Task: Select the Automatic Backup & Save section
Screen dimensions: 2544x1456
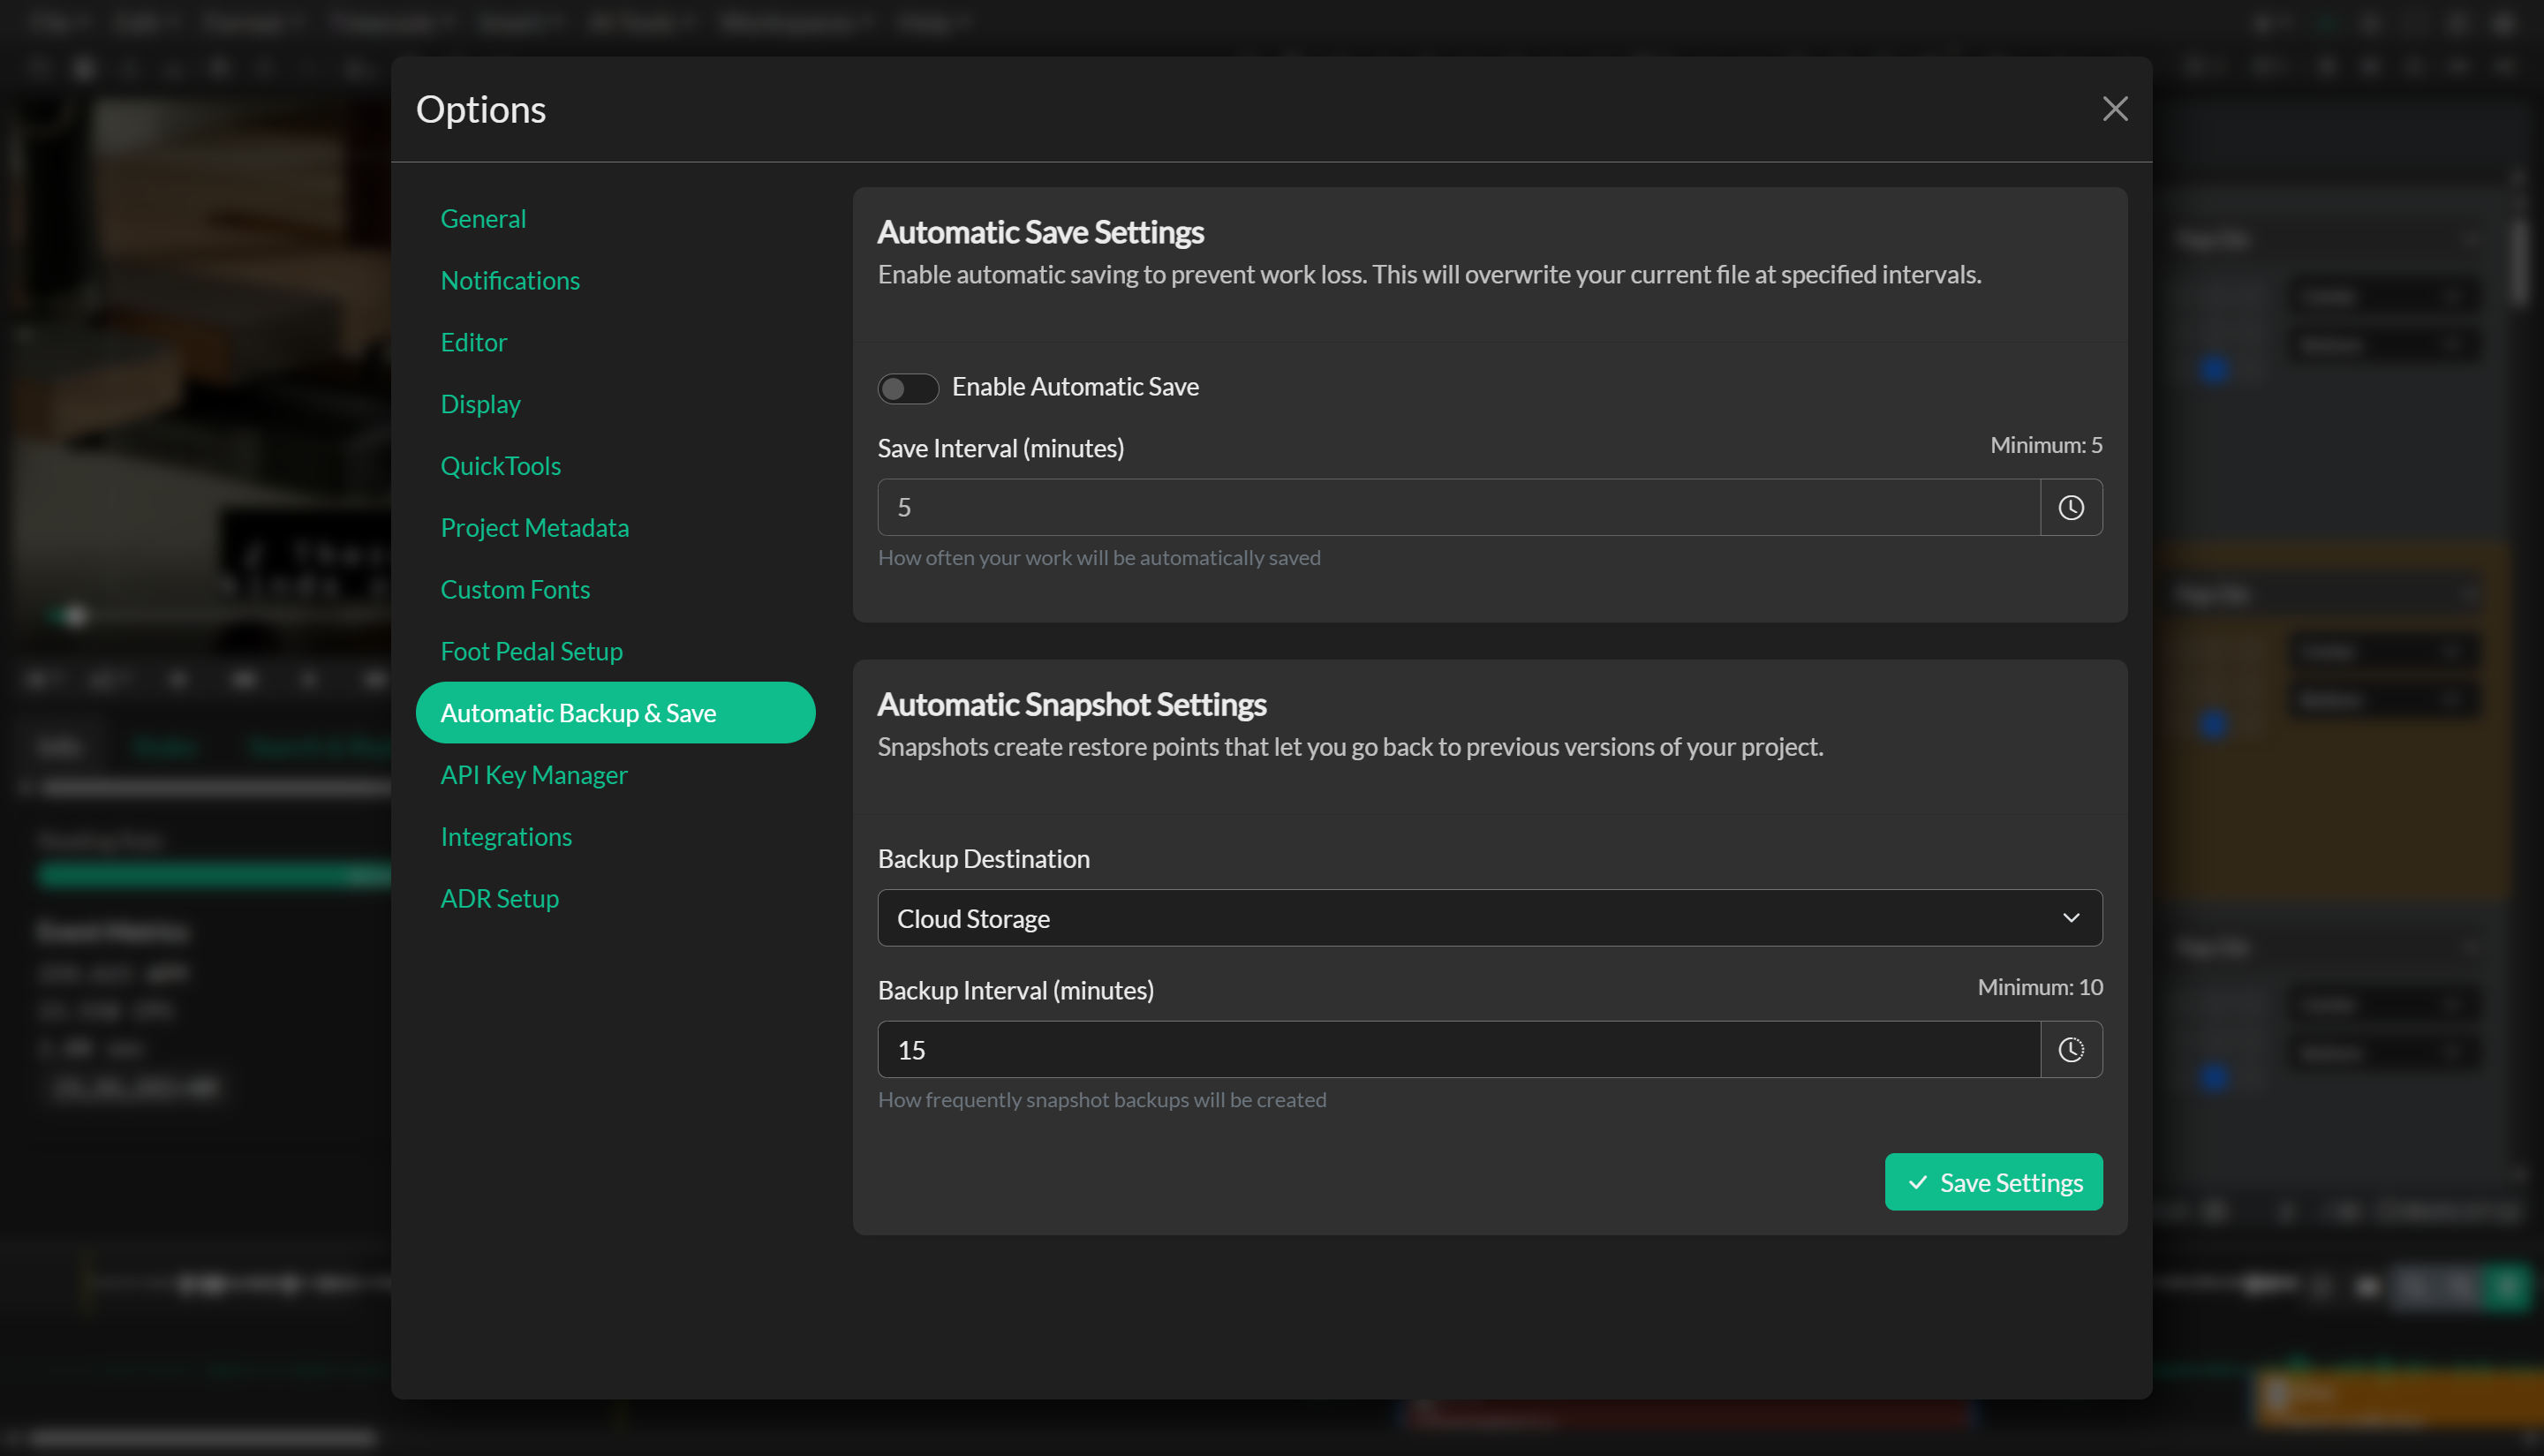Action: coord(579,712)
